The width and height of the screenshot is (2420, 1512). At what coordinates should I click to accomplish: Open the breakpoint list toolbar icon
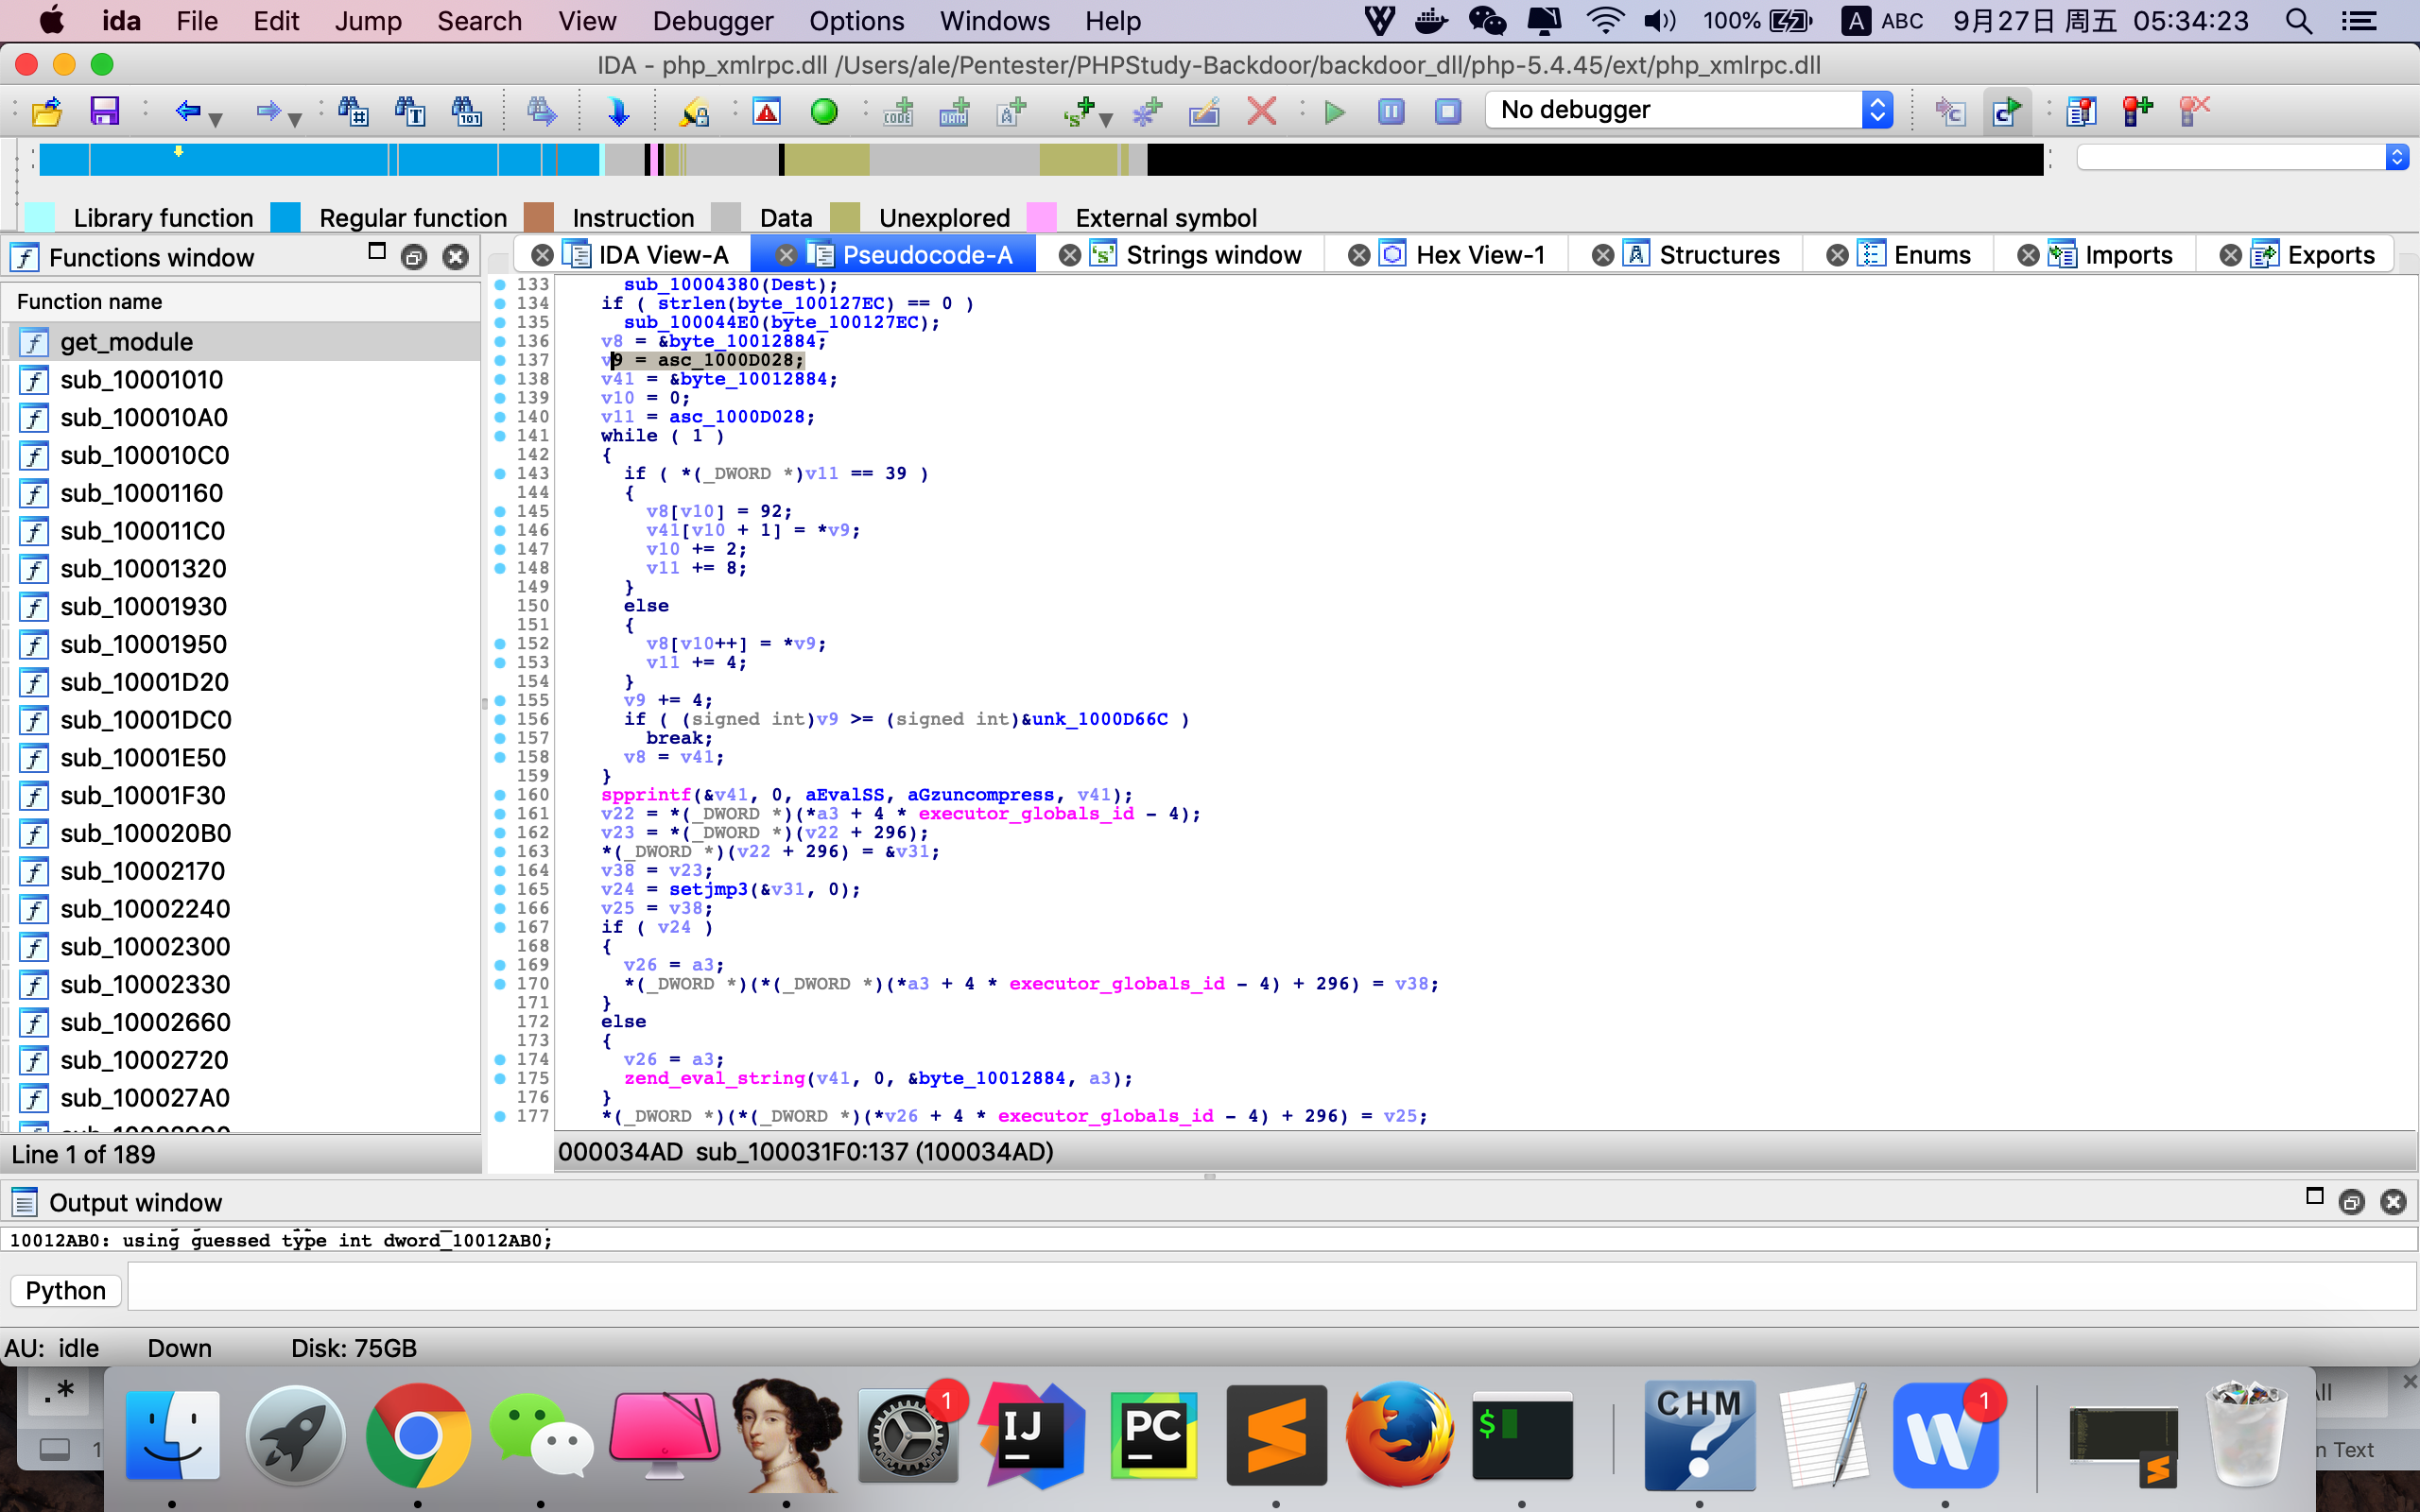2081,111
